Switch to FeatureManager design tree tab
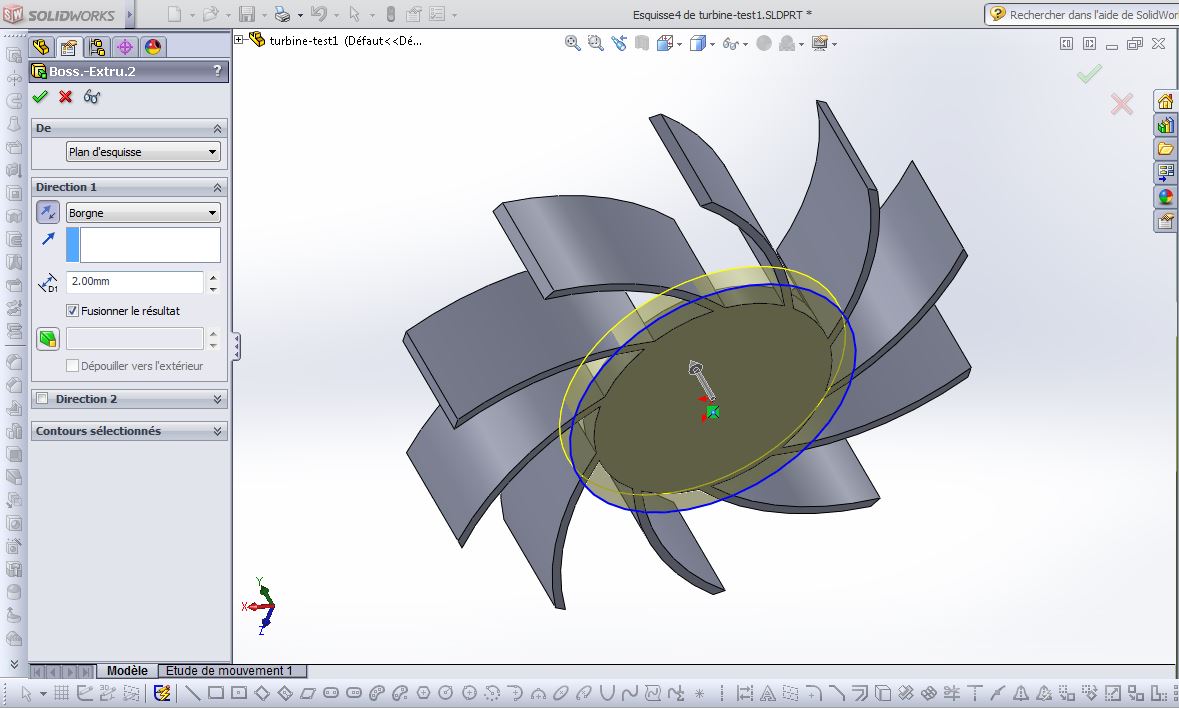The height and width of the screenshot is (709, 1179). (41, 47)
